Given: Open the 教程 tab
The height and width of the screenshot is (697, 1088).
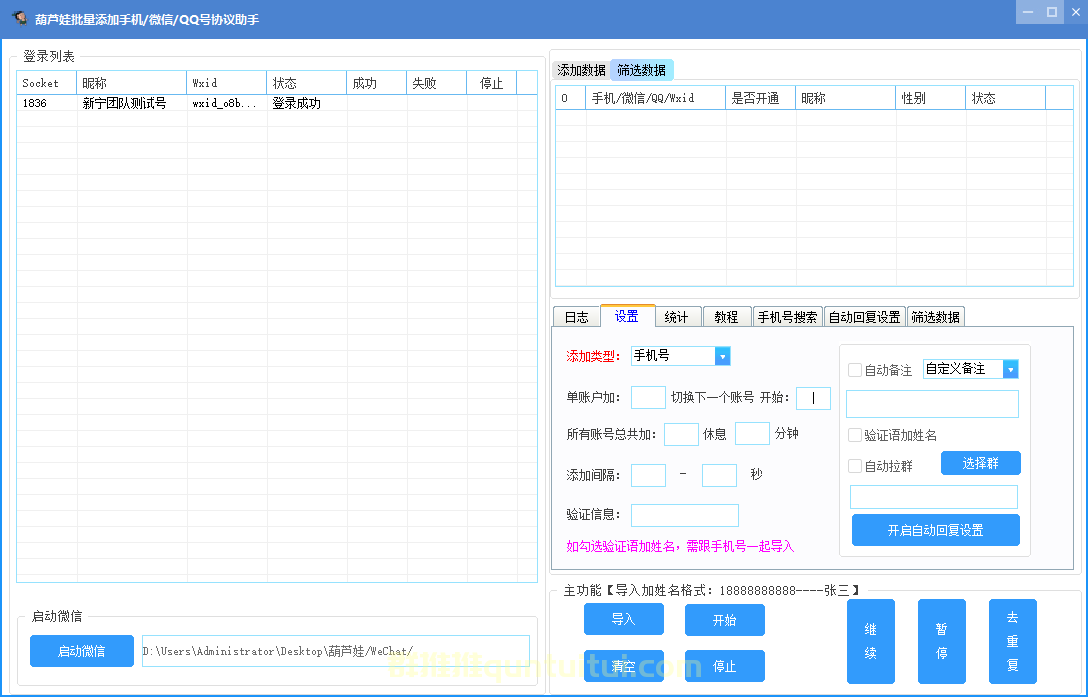Looking at the screenshot, I should click(726, 317).
